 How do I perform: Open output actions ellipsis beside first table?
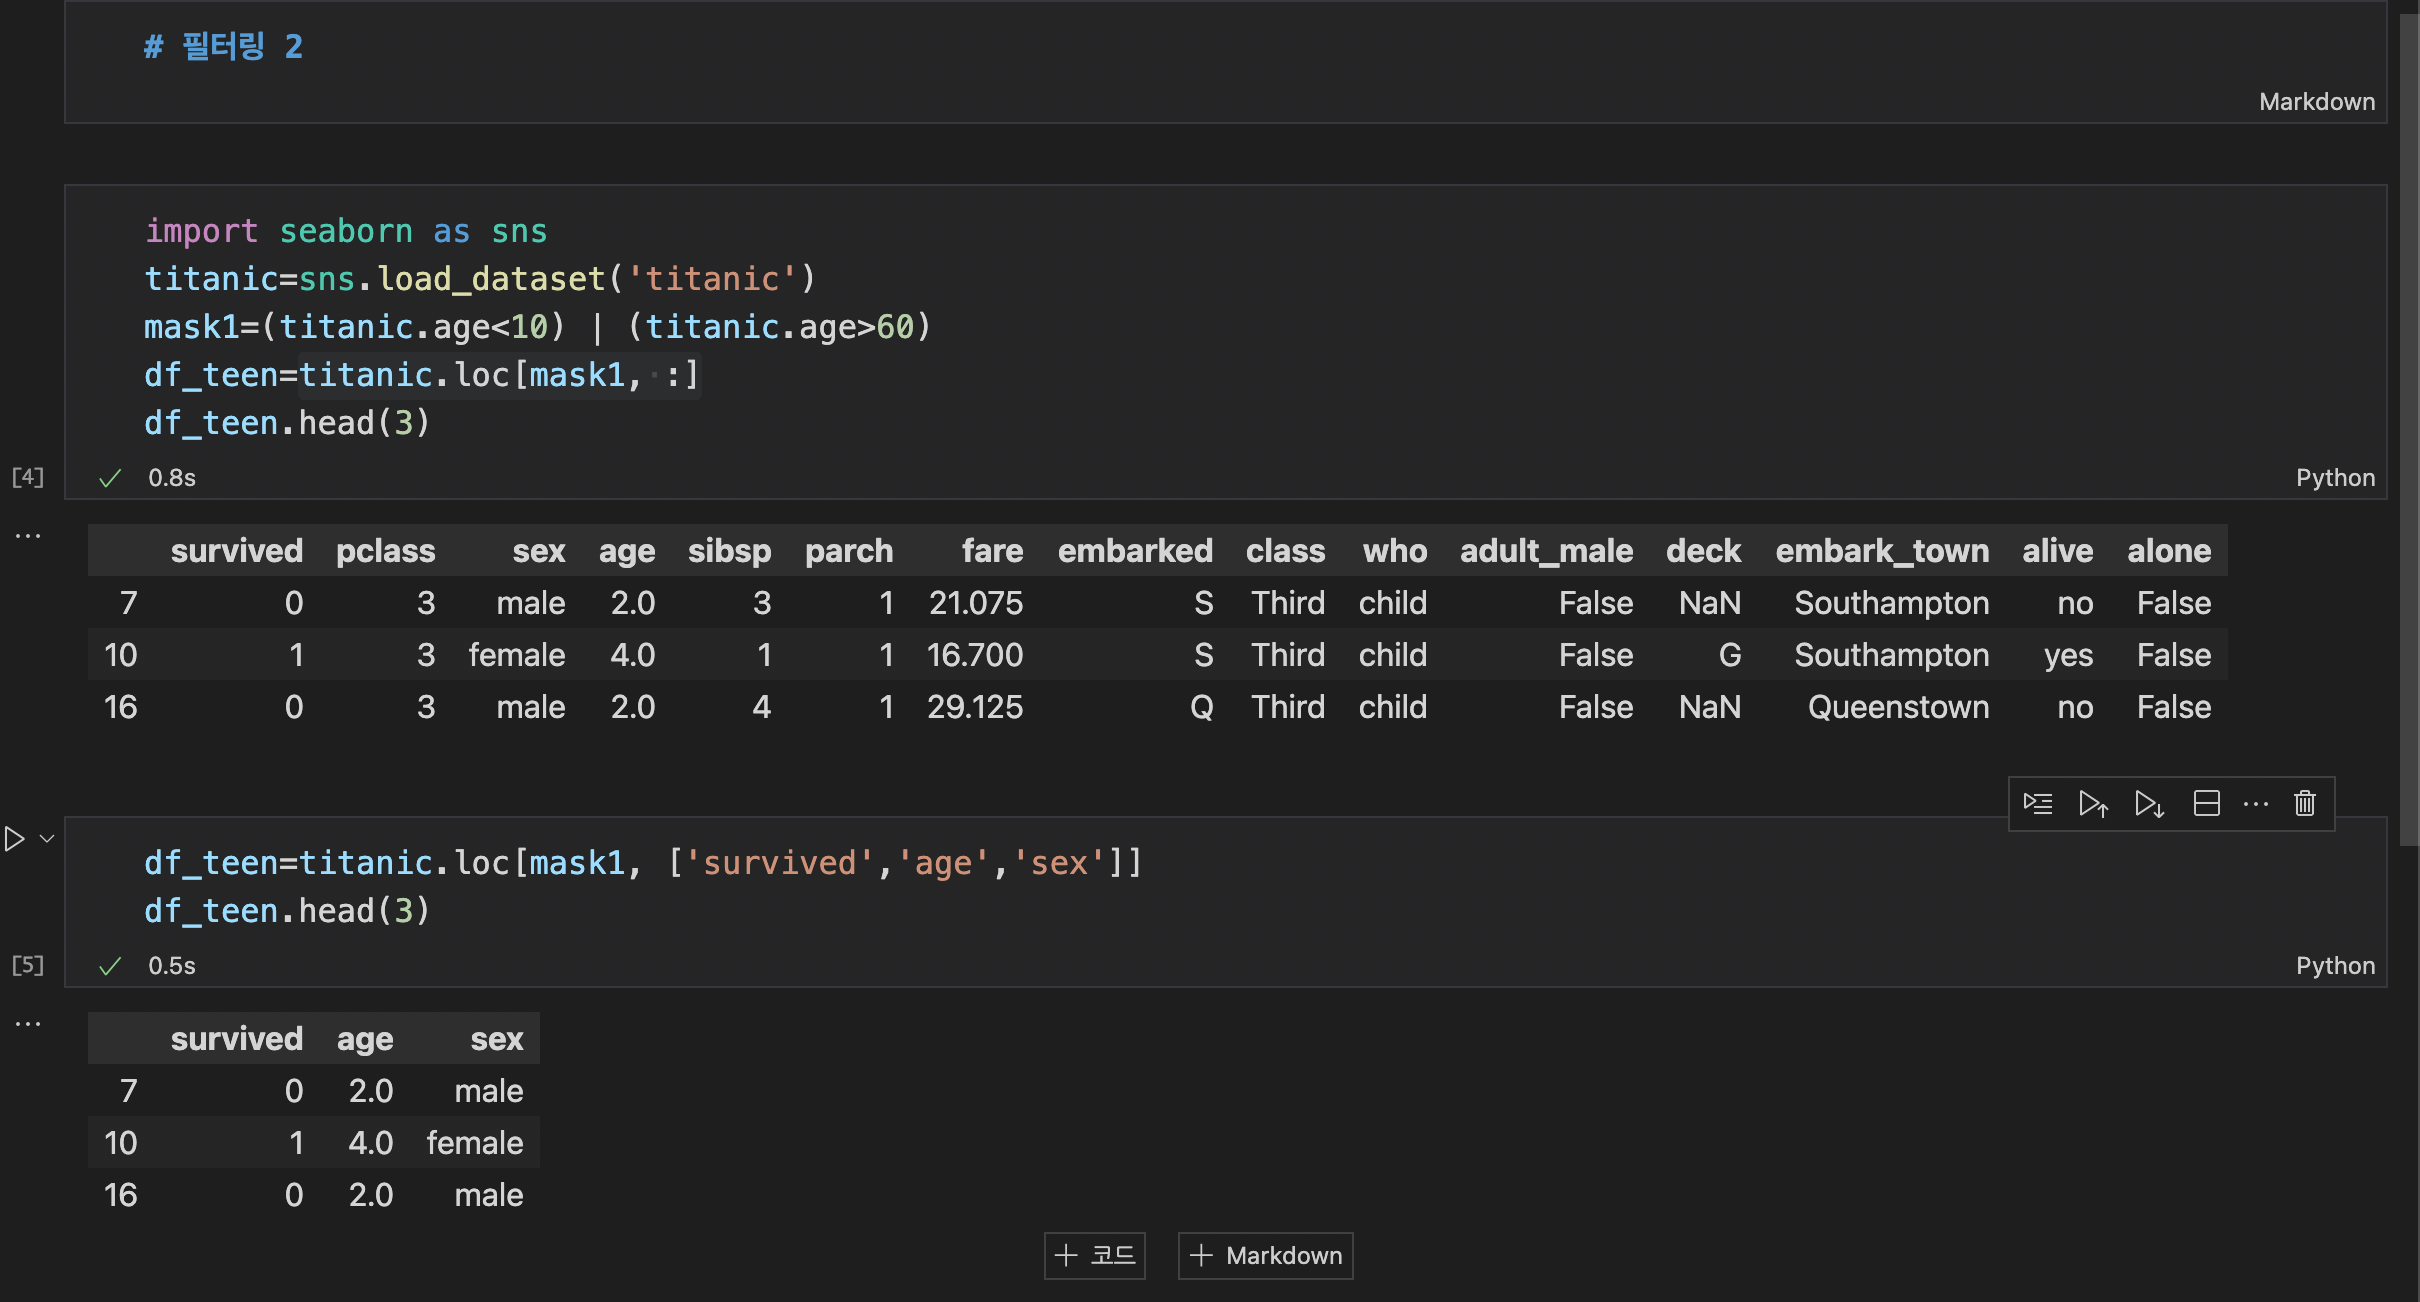tap(28, 536)
